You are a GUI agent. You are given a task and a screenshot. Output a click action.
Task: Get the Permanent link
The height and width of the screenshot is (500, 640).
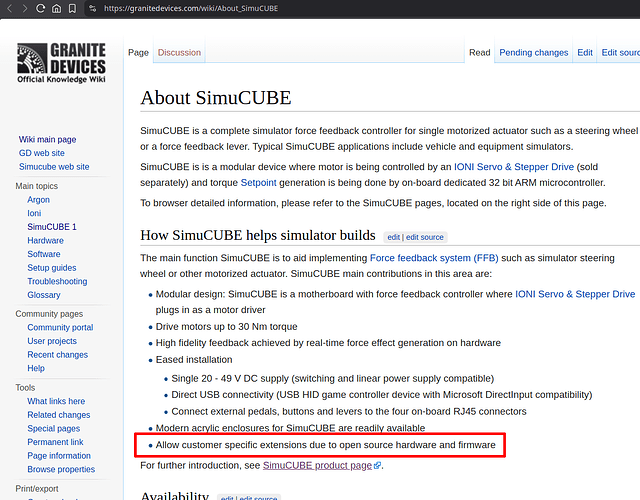coord(55,442)
